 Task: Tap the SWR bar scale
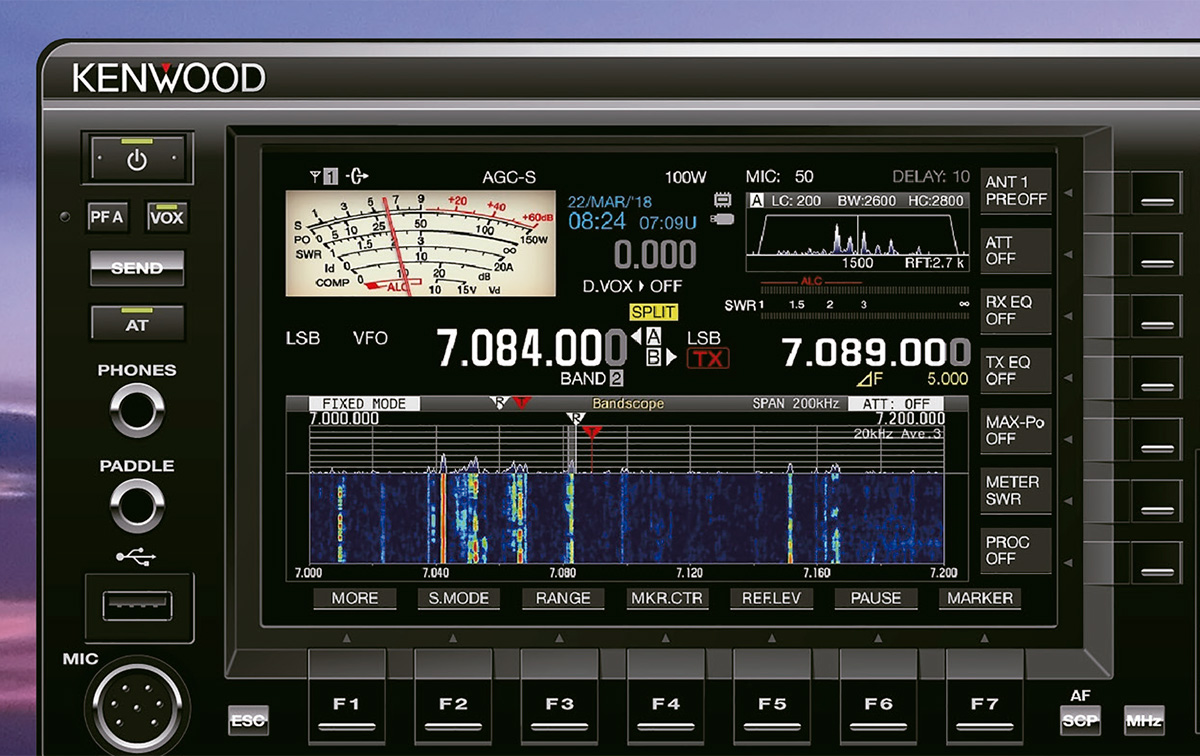click(x=847, y=309)
